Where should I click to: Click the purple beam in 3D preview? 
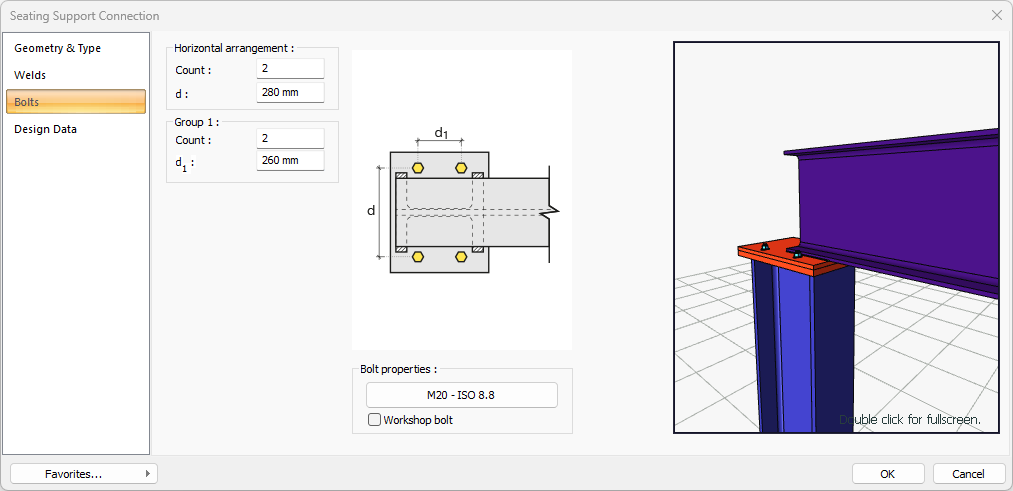900,200
